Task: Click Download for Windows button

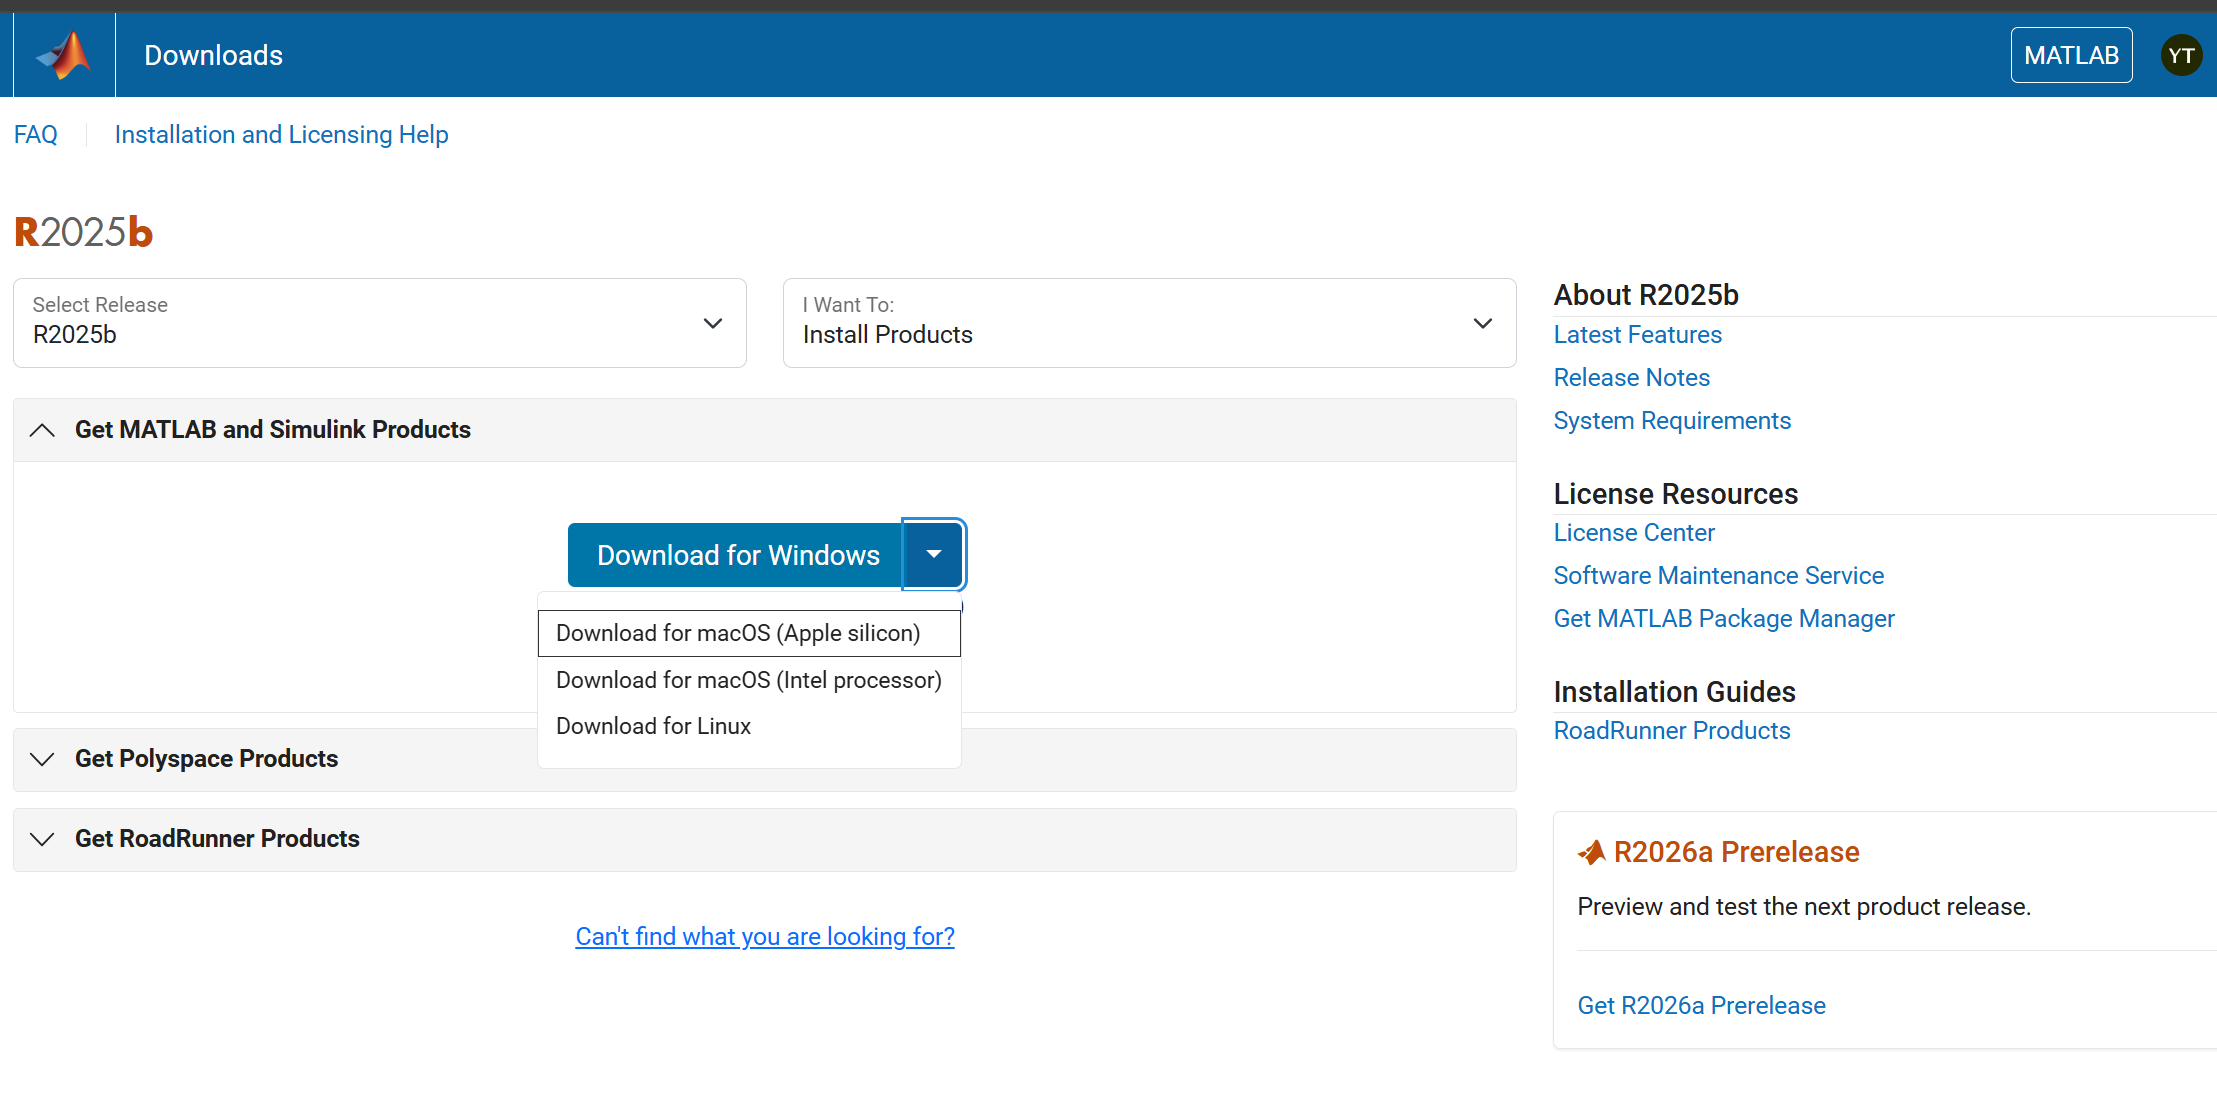Action: click(737, 555)
